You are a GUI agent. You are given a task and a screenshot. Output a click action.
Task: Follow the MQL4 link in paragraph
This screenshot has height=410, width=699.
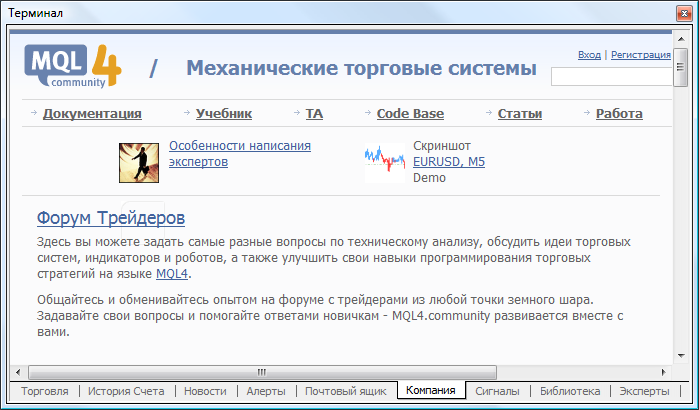(x=172, y=274)
